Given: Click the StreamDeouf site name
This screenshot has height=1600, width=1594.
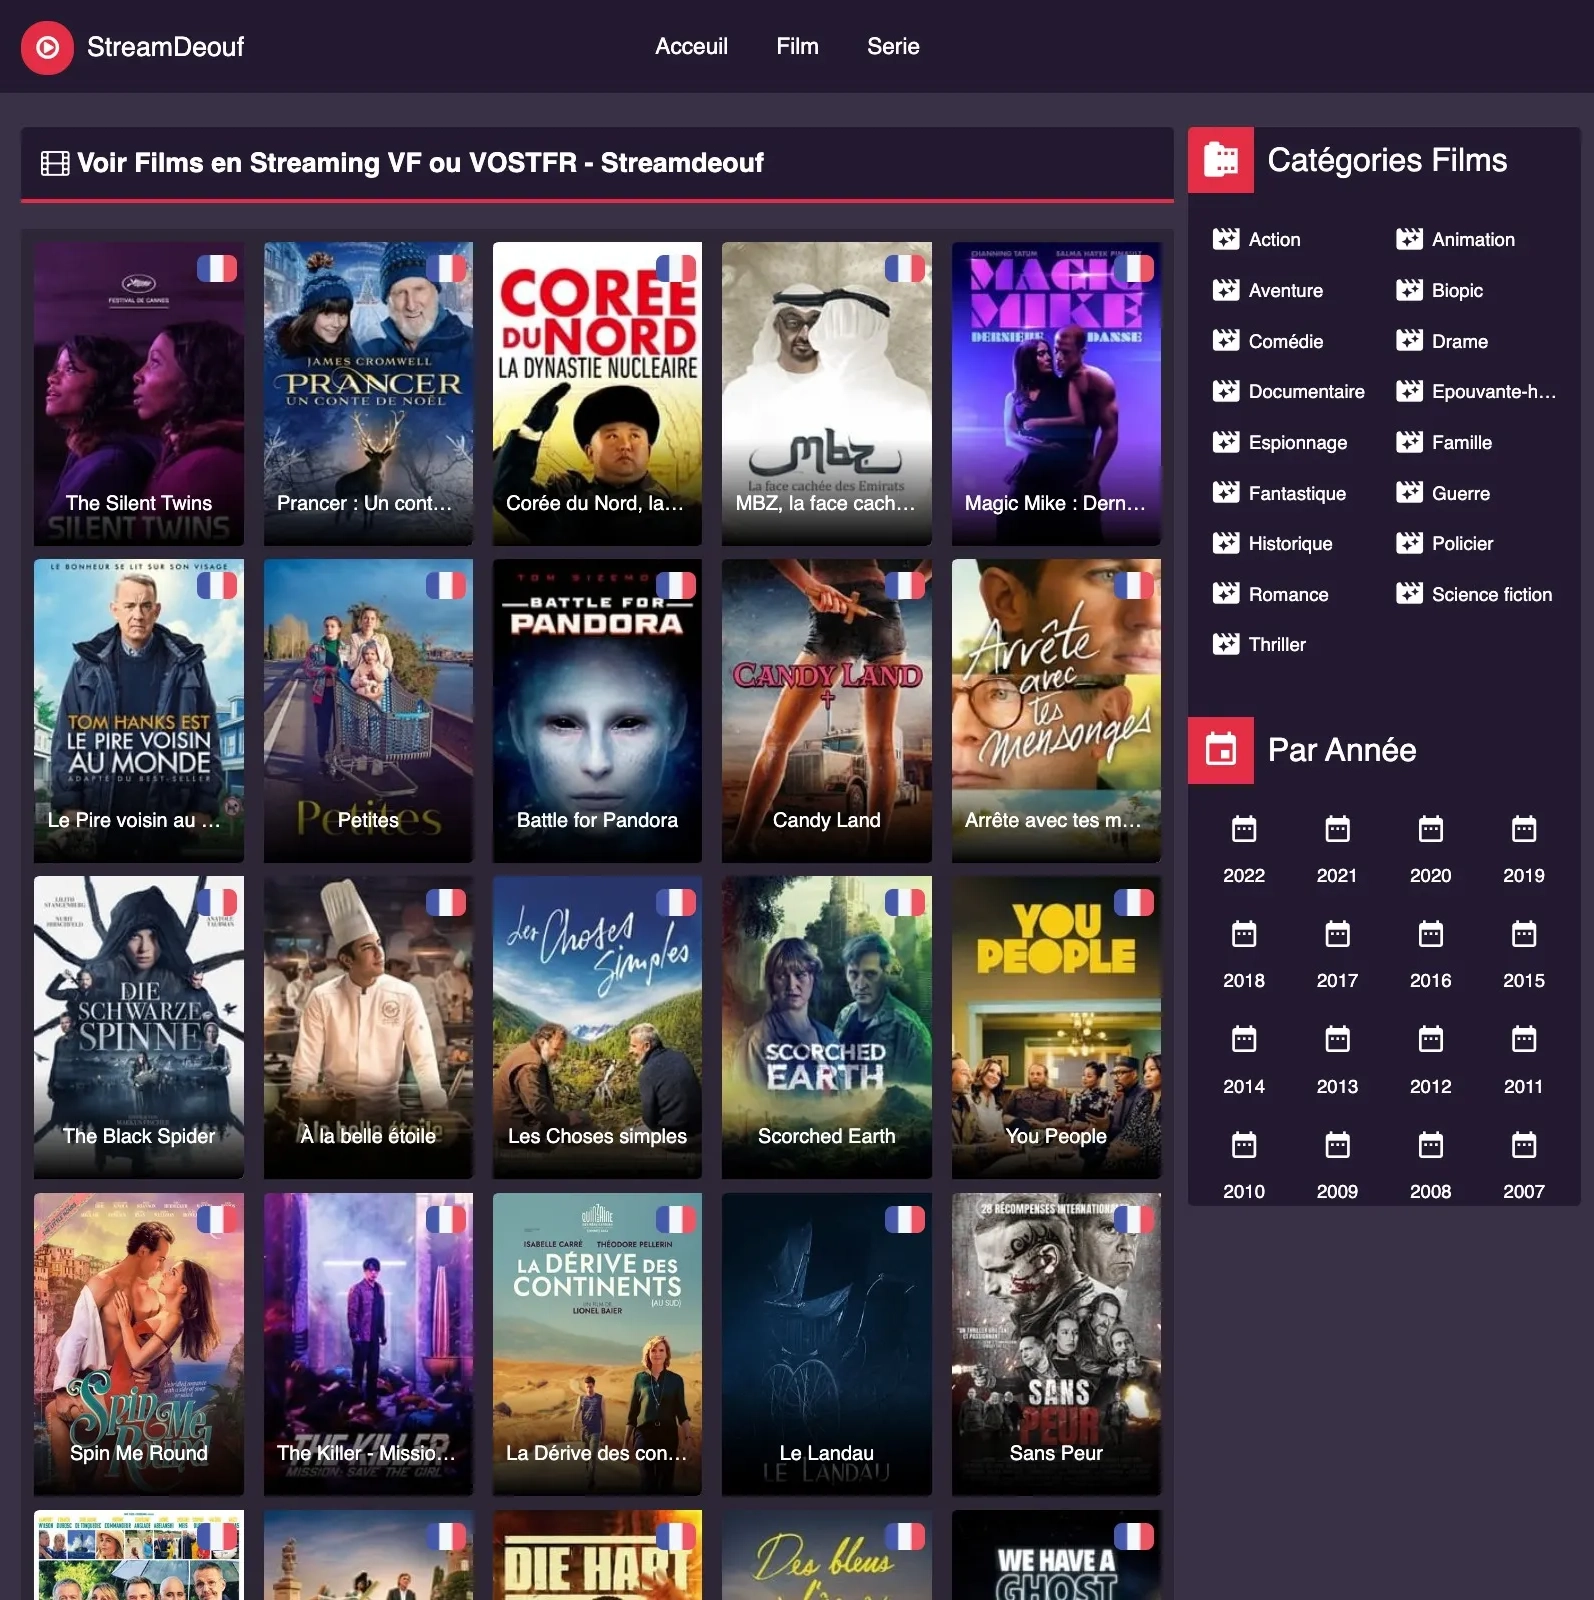Looking at the screenshot, I should [165, 47].
